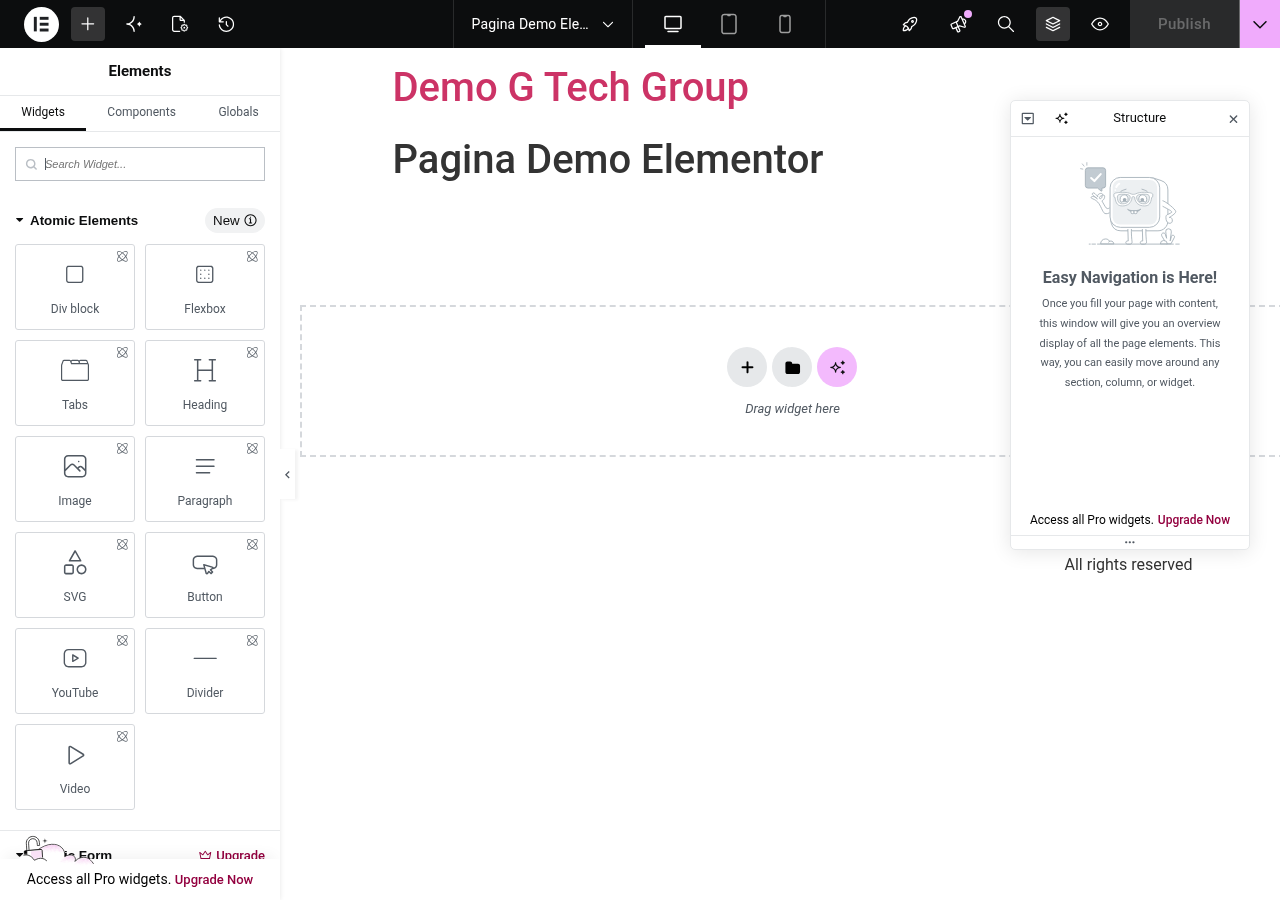1280x900 pixels.
Task: Open the template library folder button
Action: pos(792,367)
